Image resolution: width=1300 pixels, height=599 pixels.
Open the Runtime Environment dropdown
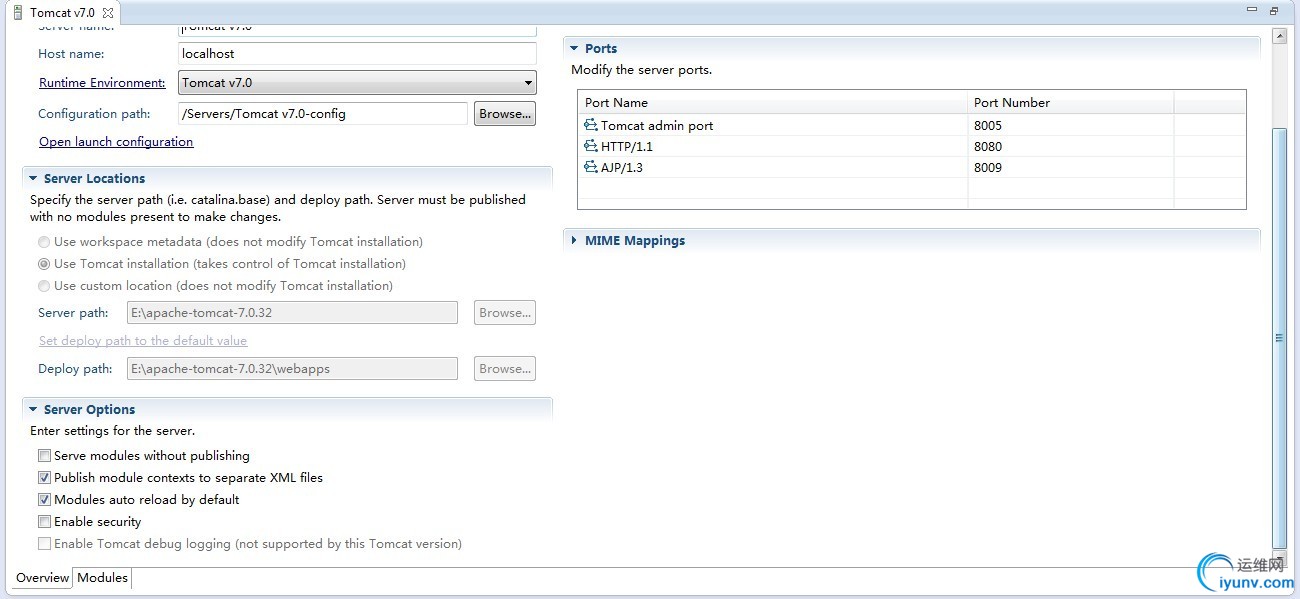[358, 83]
